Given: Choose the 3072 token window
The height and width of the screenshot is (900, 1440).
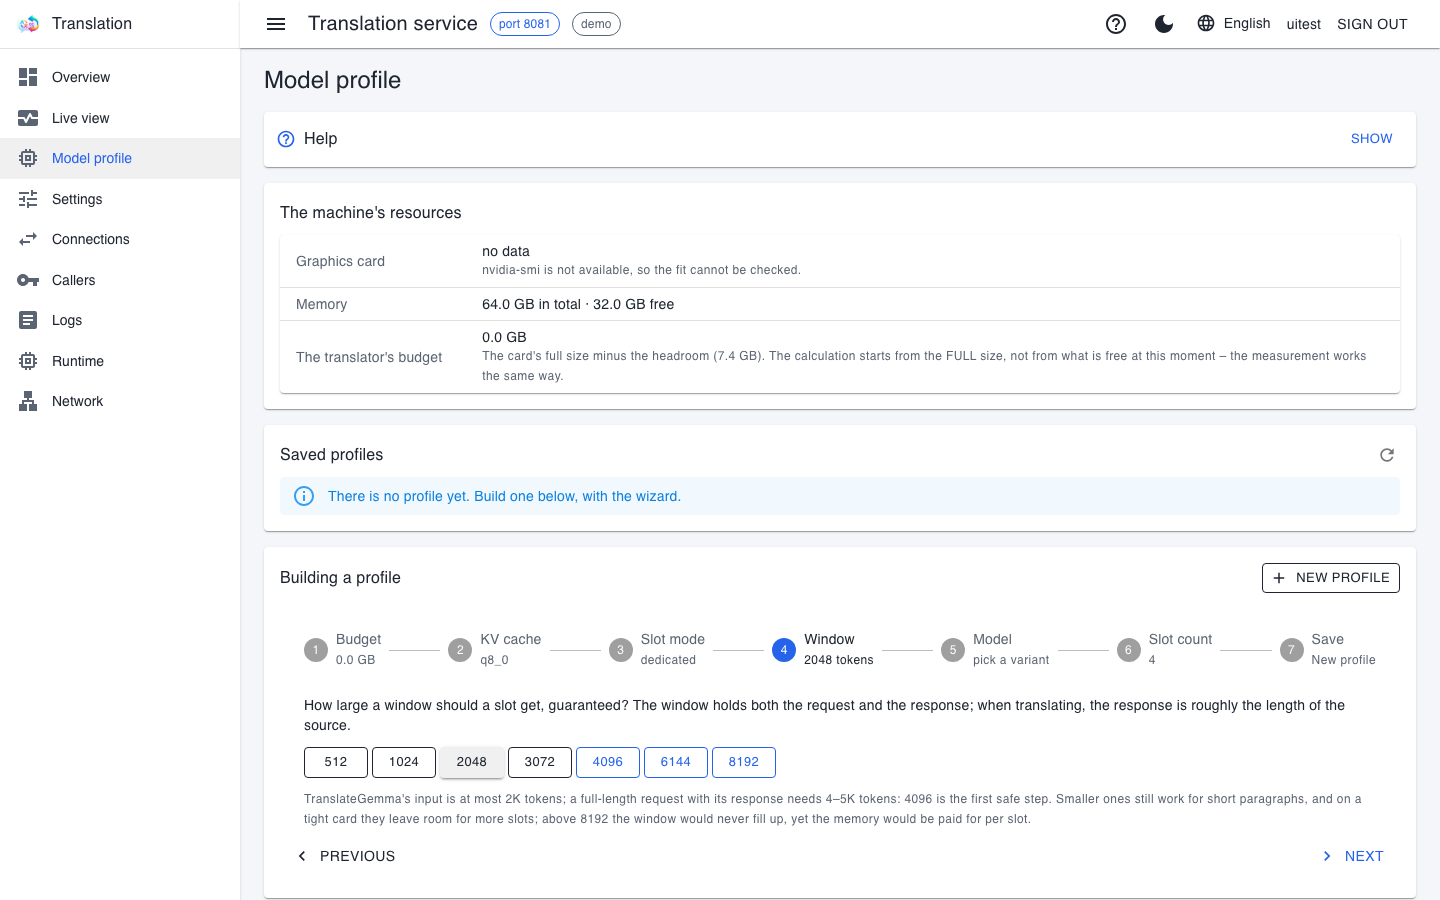Looking at the screenshot, I should (540, 762).
